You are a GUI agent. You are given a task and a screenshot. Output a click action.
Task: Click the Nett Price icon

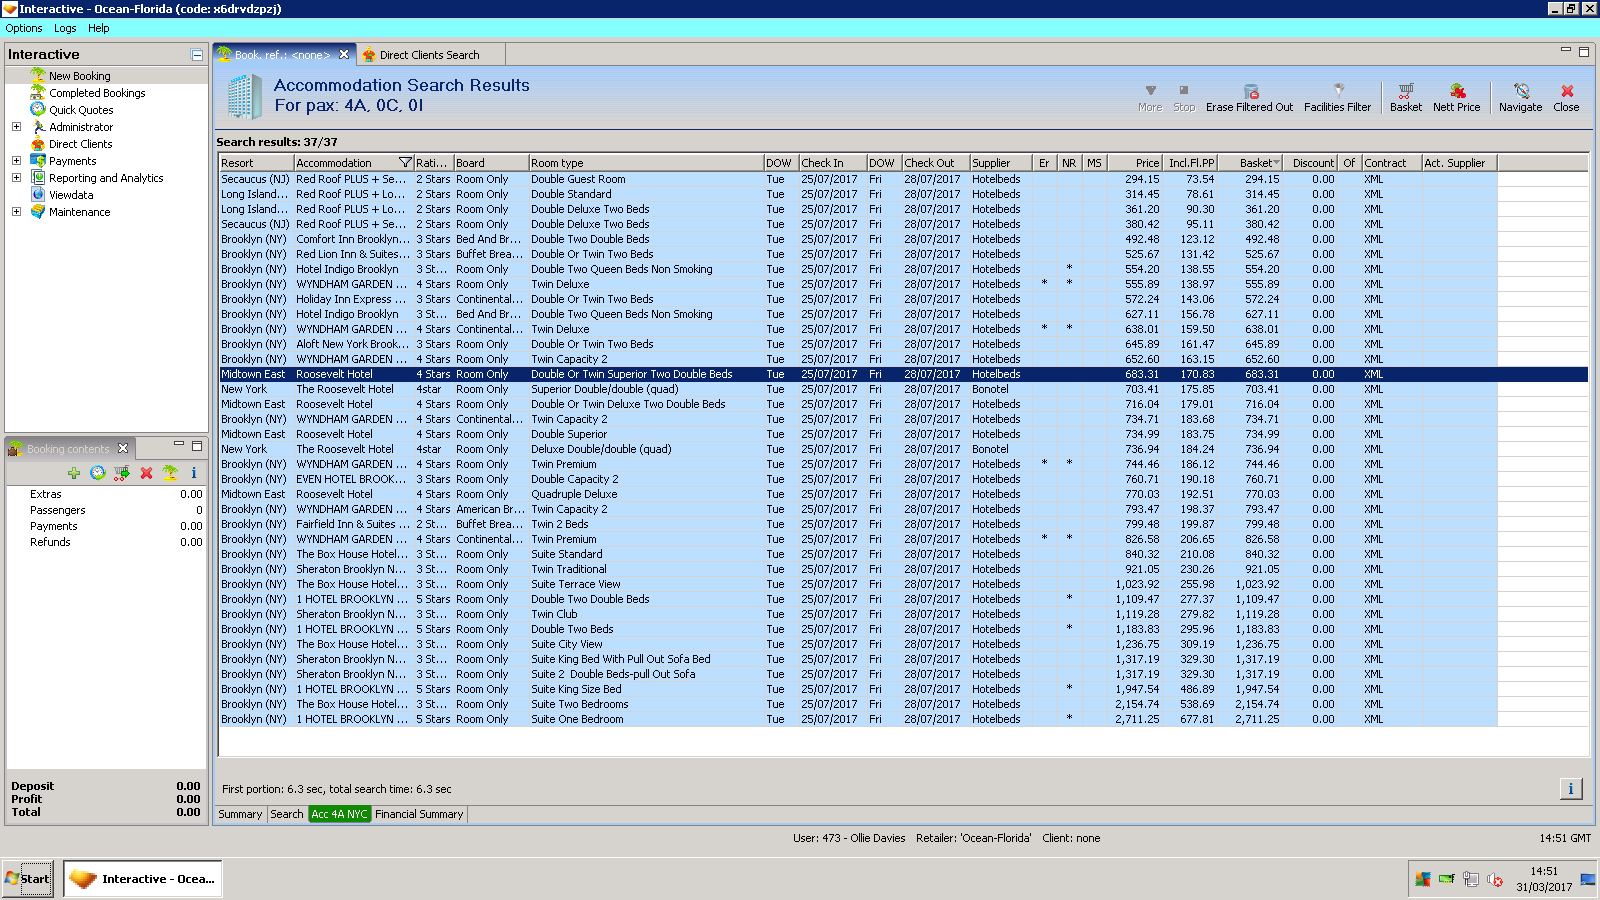point(1456,92)
